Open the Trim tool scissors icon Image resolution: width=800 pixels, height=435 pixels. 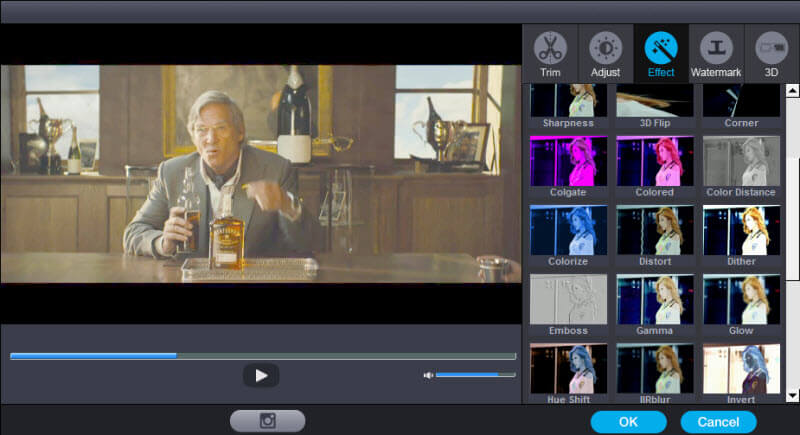[550, 54]
